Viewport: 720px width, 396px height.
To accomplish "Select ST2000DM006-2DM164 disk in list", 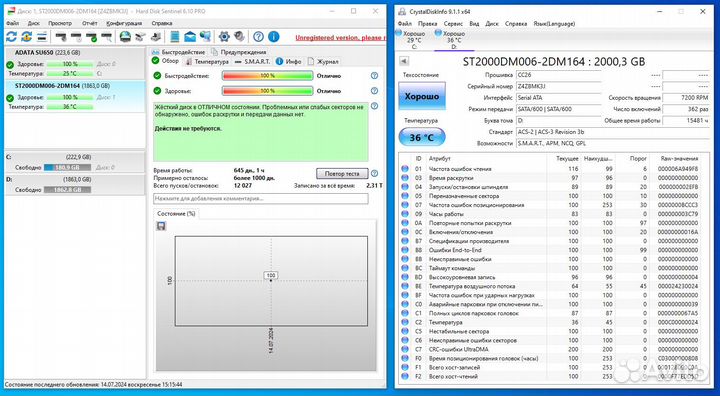I will 75,96.
